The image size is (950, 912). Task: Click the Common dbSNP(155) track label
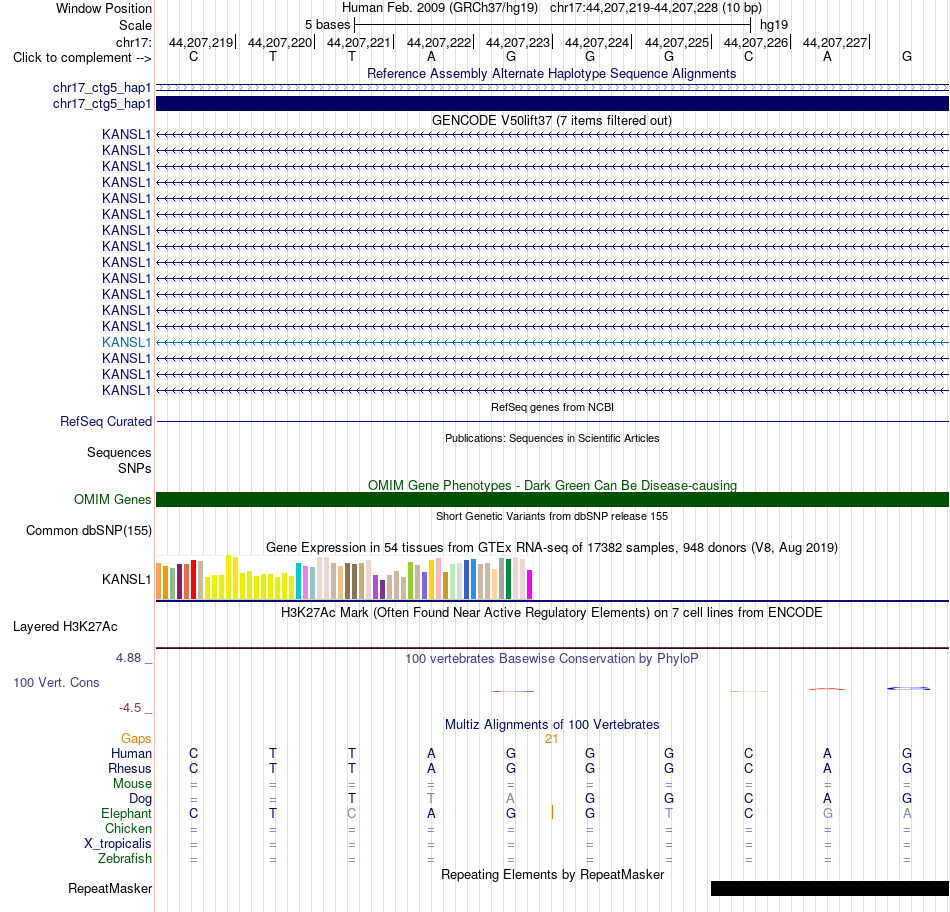88,530
